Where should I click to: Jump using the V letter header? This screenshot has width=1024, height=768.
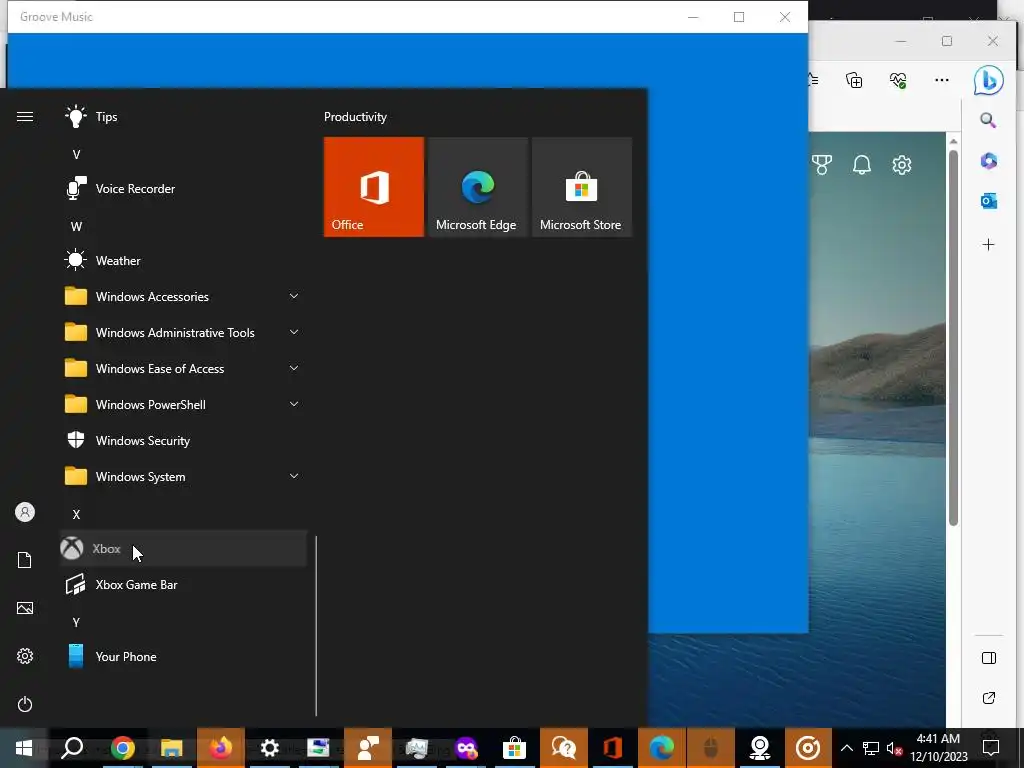(76, 155)
